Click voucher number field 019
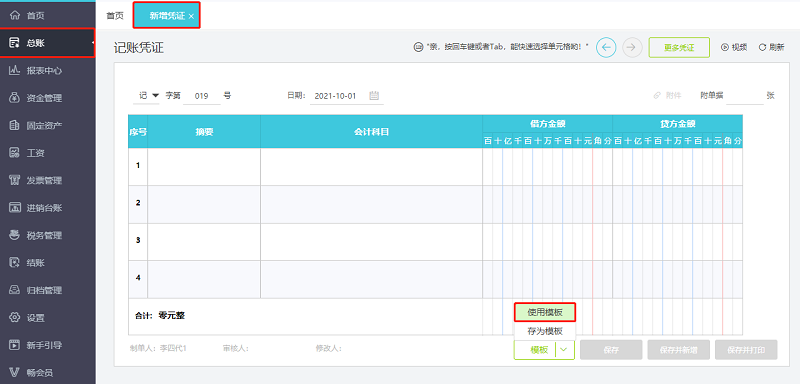Image resolution: width=800 pixels, height=384 pixels. pyautogui.click(x=202, y=96)
